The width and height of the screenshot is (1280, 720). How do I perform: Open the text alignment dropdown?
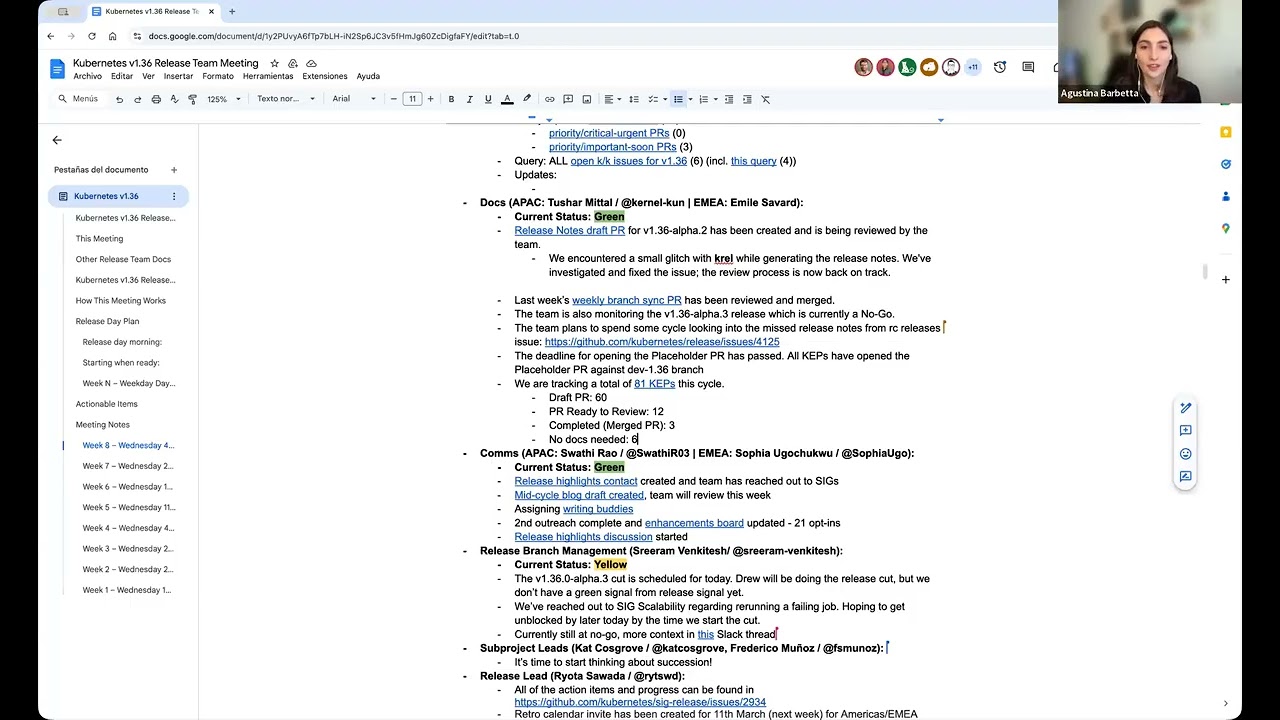point(611,99)
